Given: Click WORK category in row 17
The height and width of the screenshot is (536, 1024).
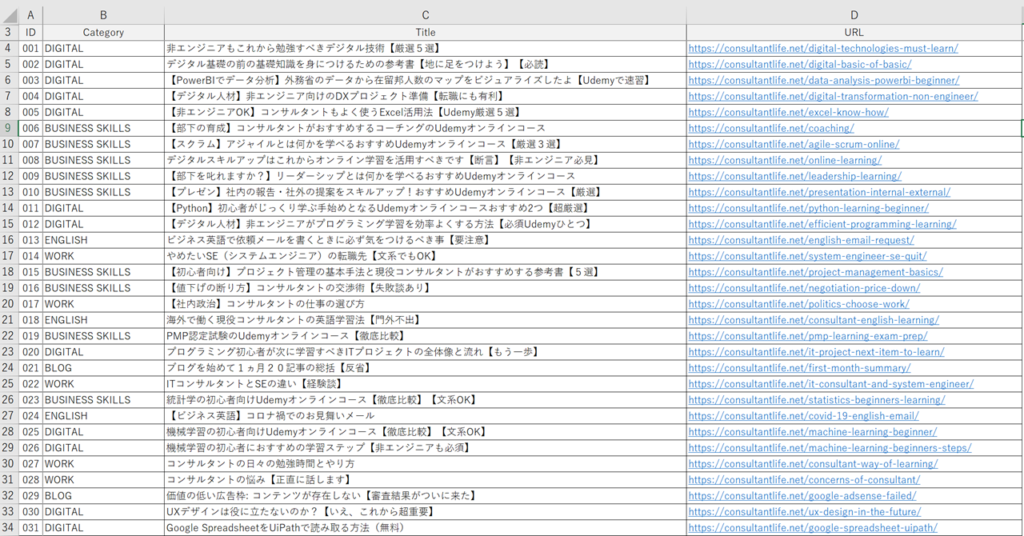Looking at the screenshot, I should (x=103, y=256).
